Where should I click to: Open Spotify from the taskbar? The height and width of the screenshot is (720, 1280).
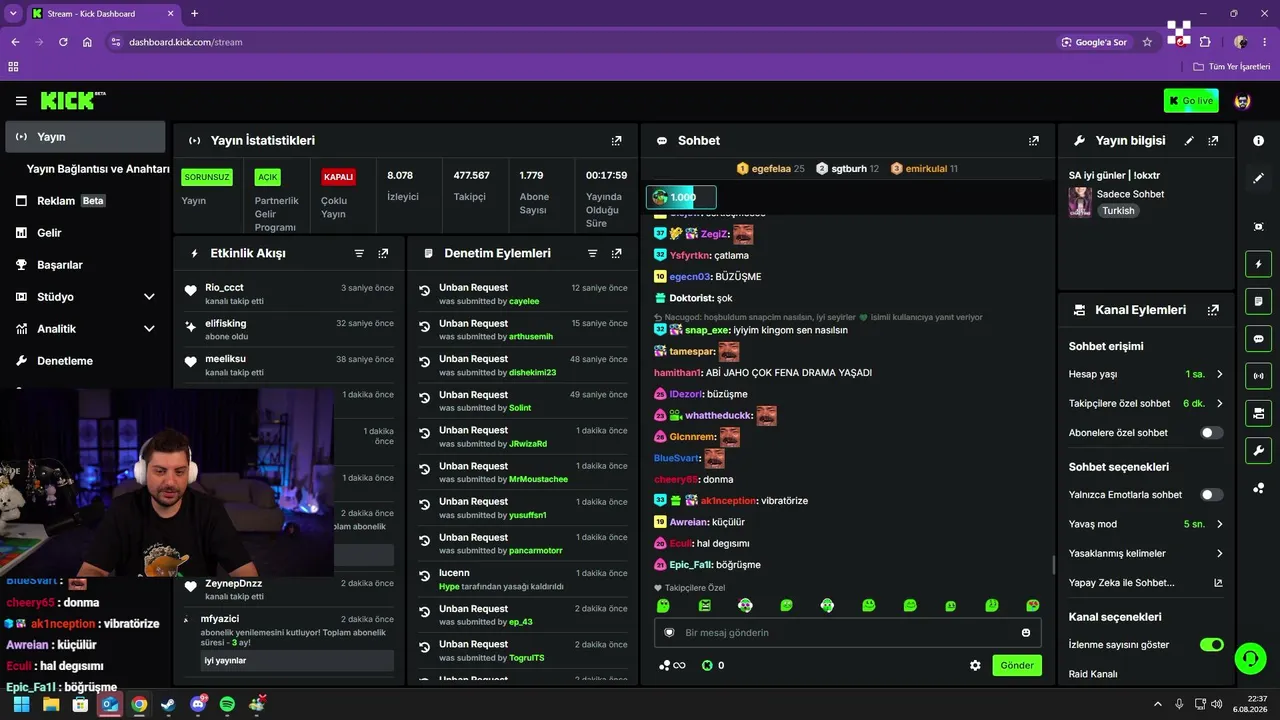pyautogui.click(x=227, y=704)
